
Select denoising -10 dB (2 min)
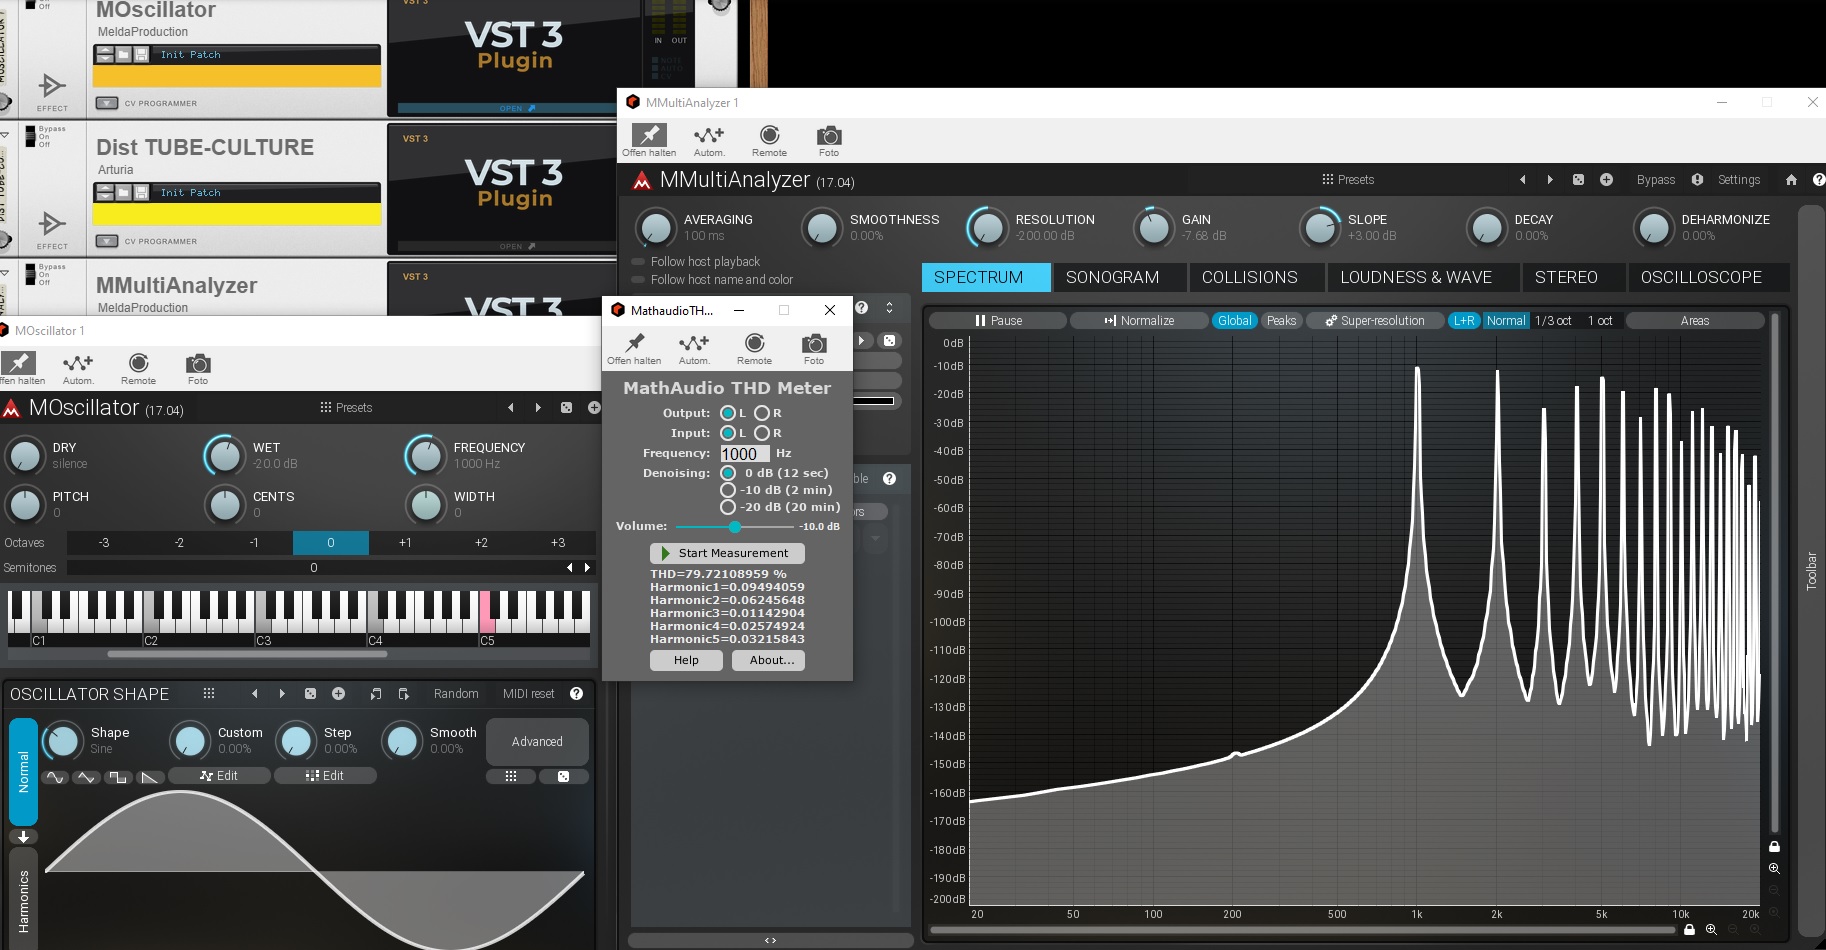coord(728,490)
